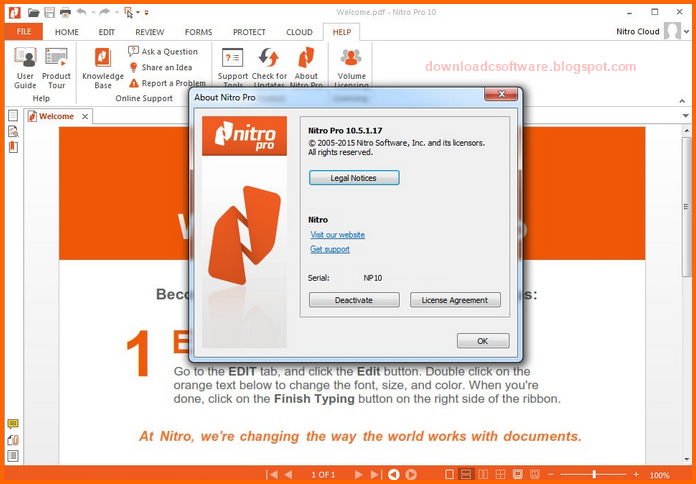Open the Output pane icon at sidebar bottom

(13, 456)
